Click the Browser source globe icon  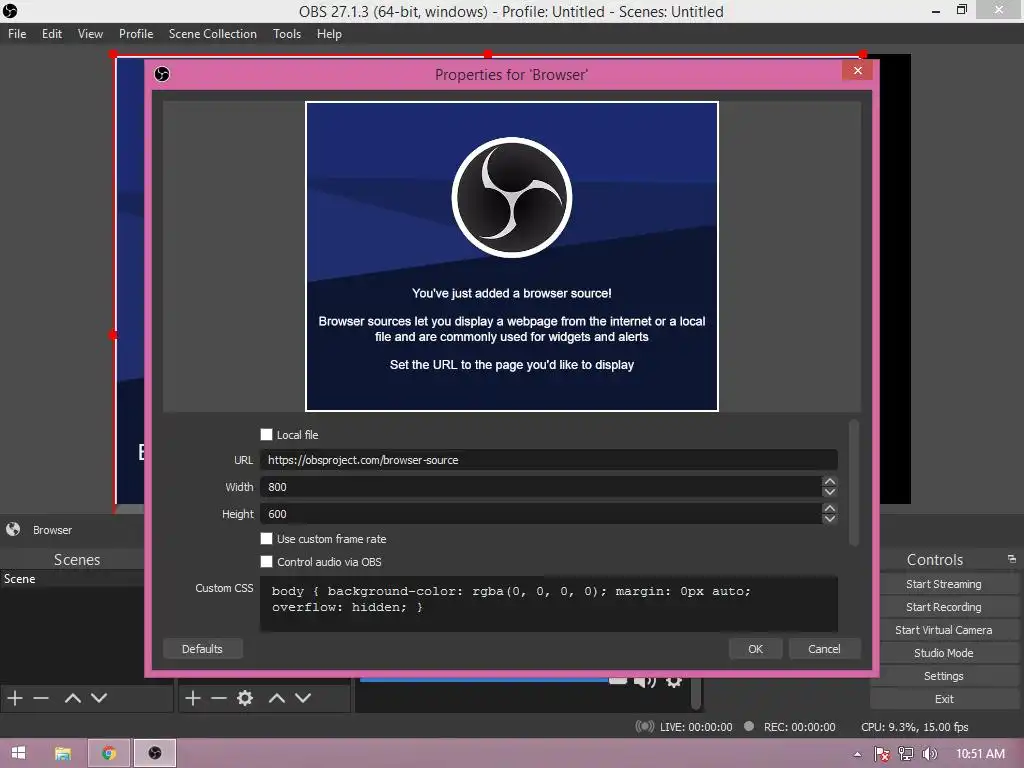[13, 530]
